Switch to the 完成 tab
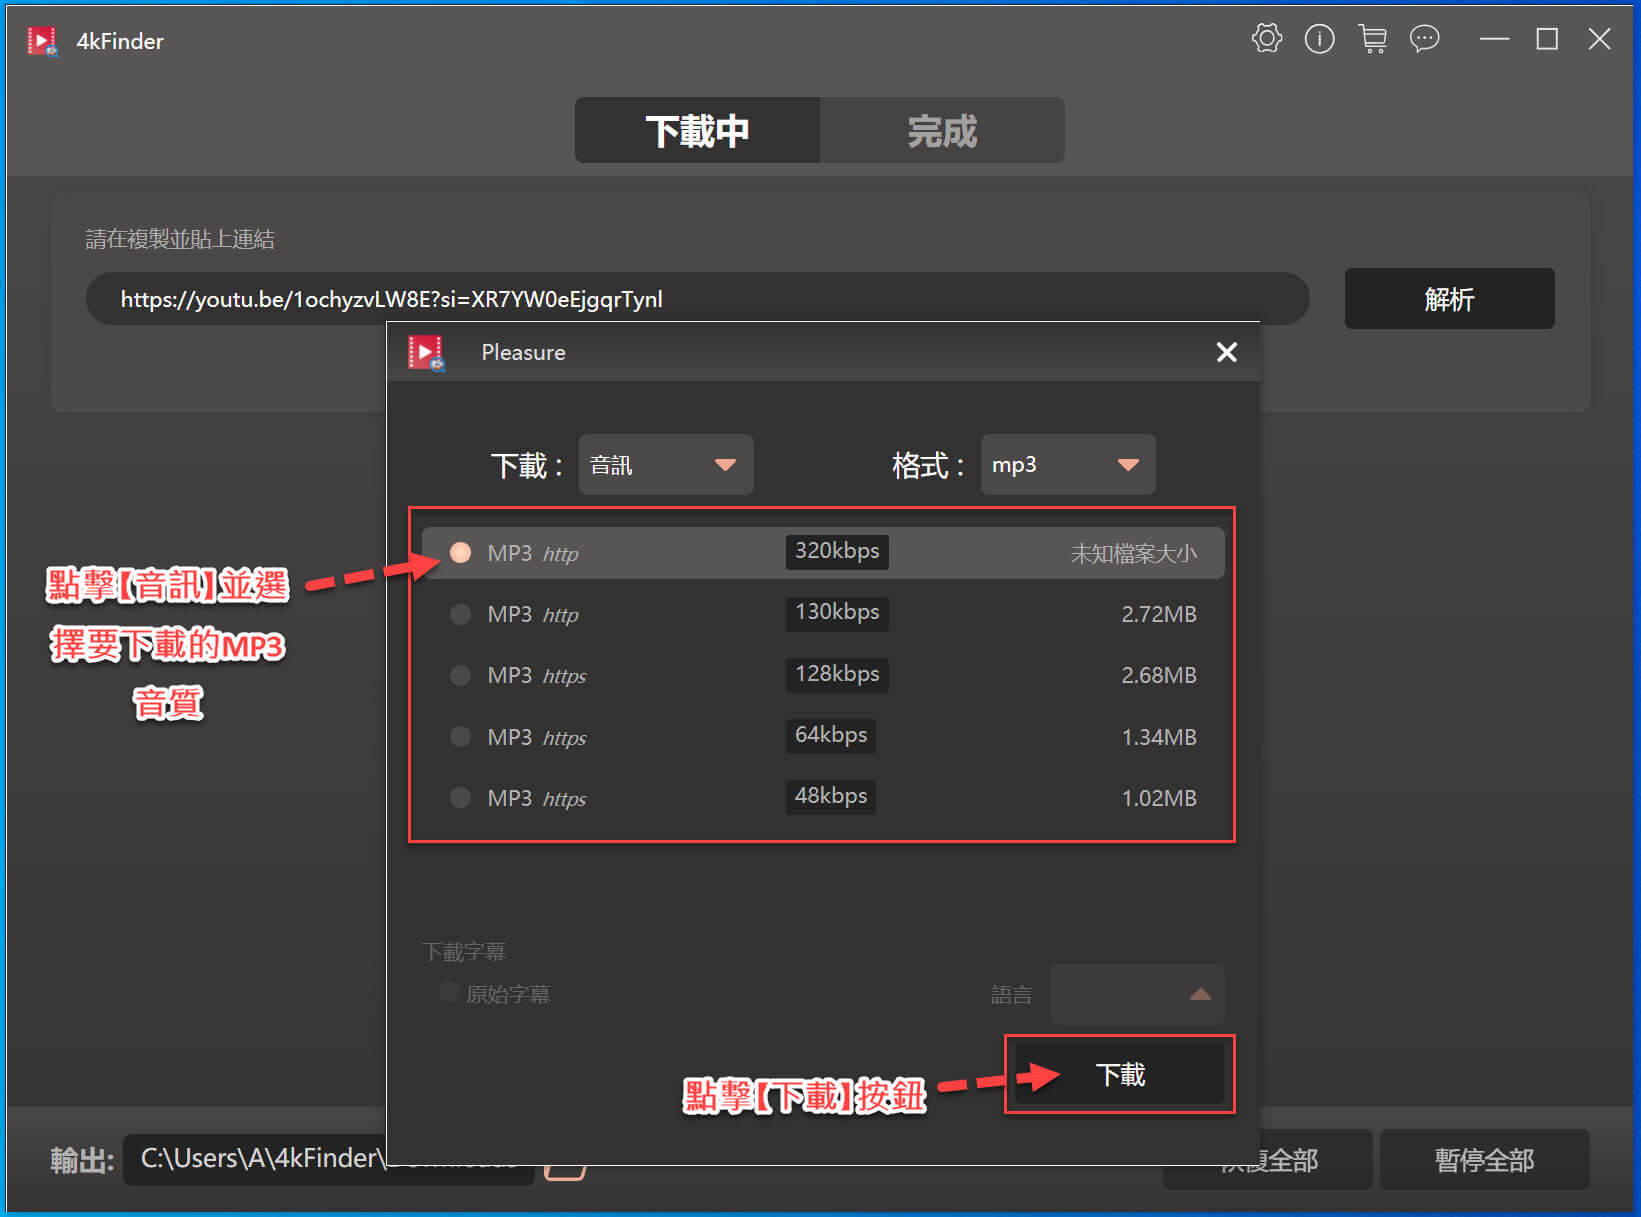Viewport: 1641px width, 1217px height. (942, 130)
